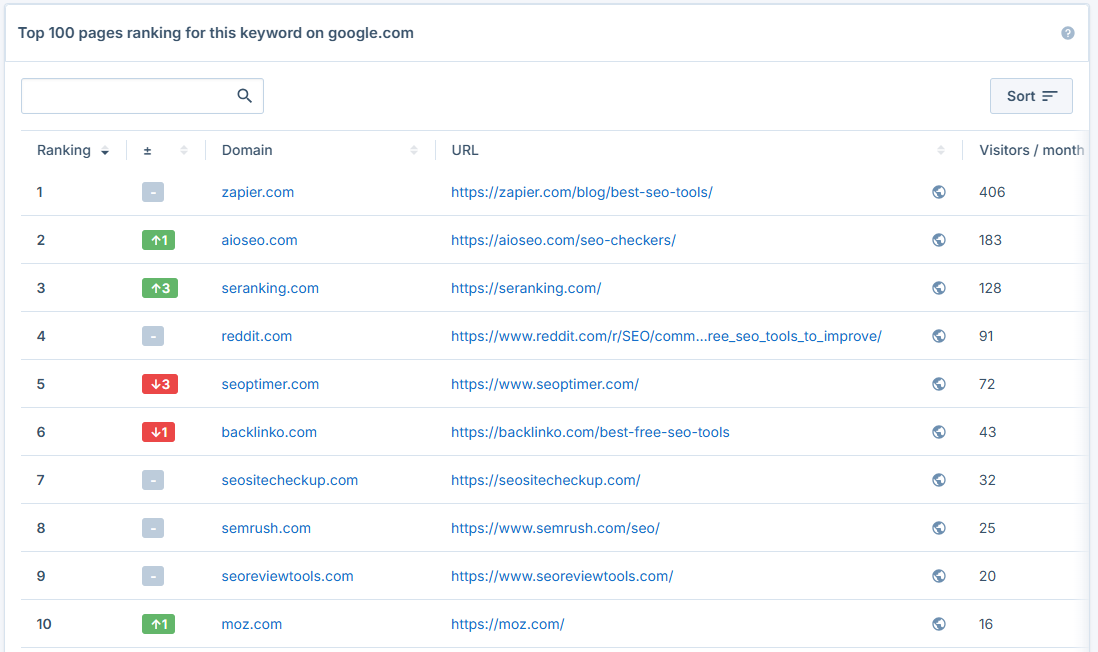1098x652 pixels.
Task: Open the seoptimer.com domain link
Action: pos(270,384)
